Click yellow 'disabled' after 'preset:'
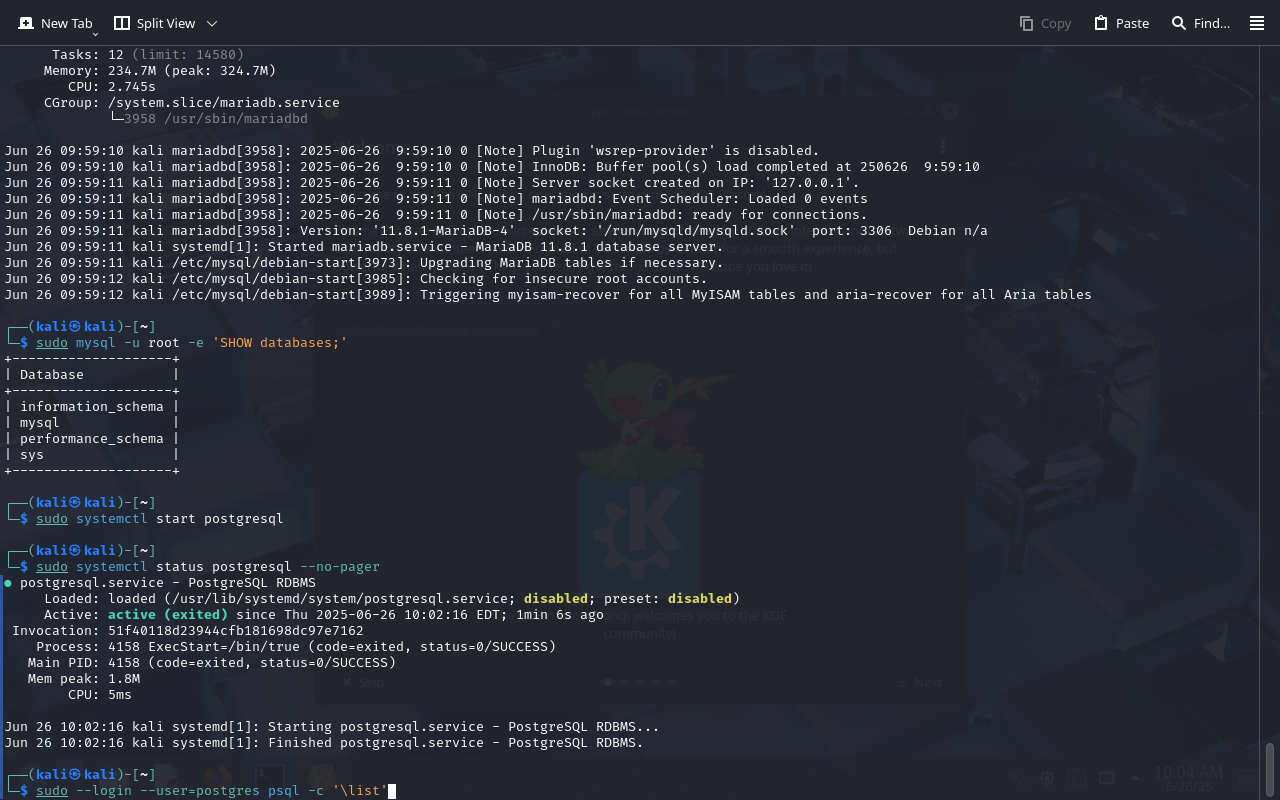Viewport: 1280px width, 800px height. click(700, 599)
